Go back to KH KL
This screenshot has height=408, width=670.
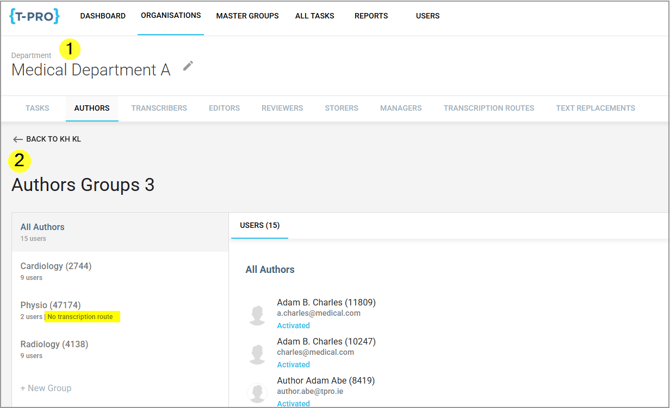(x=47, y=139)
